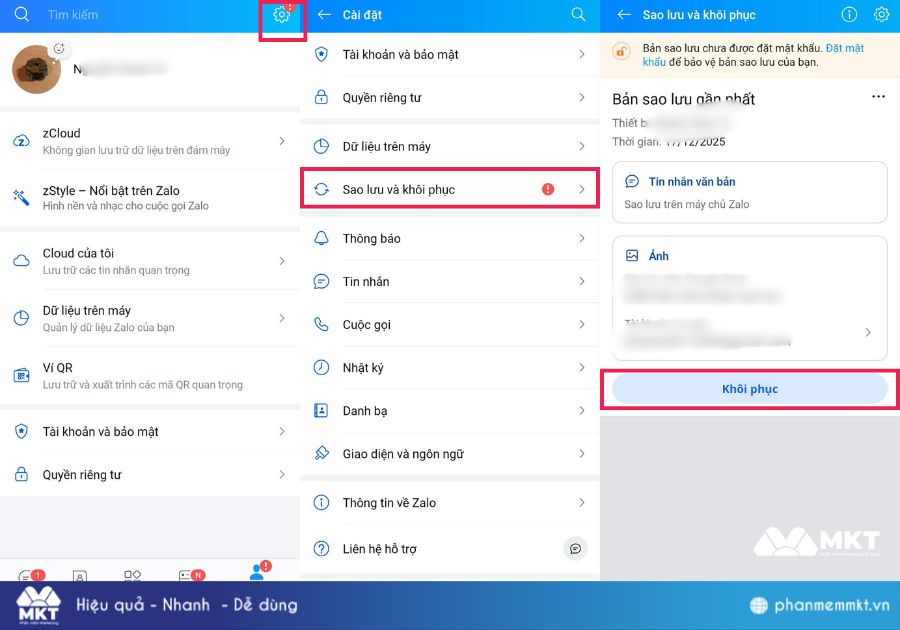Expand the Sao lưu và khôi phục row
900x630 pixels.
[x=449, y=187]
